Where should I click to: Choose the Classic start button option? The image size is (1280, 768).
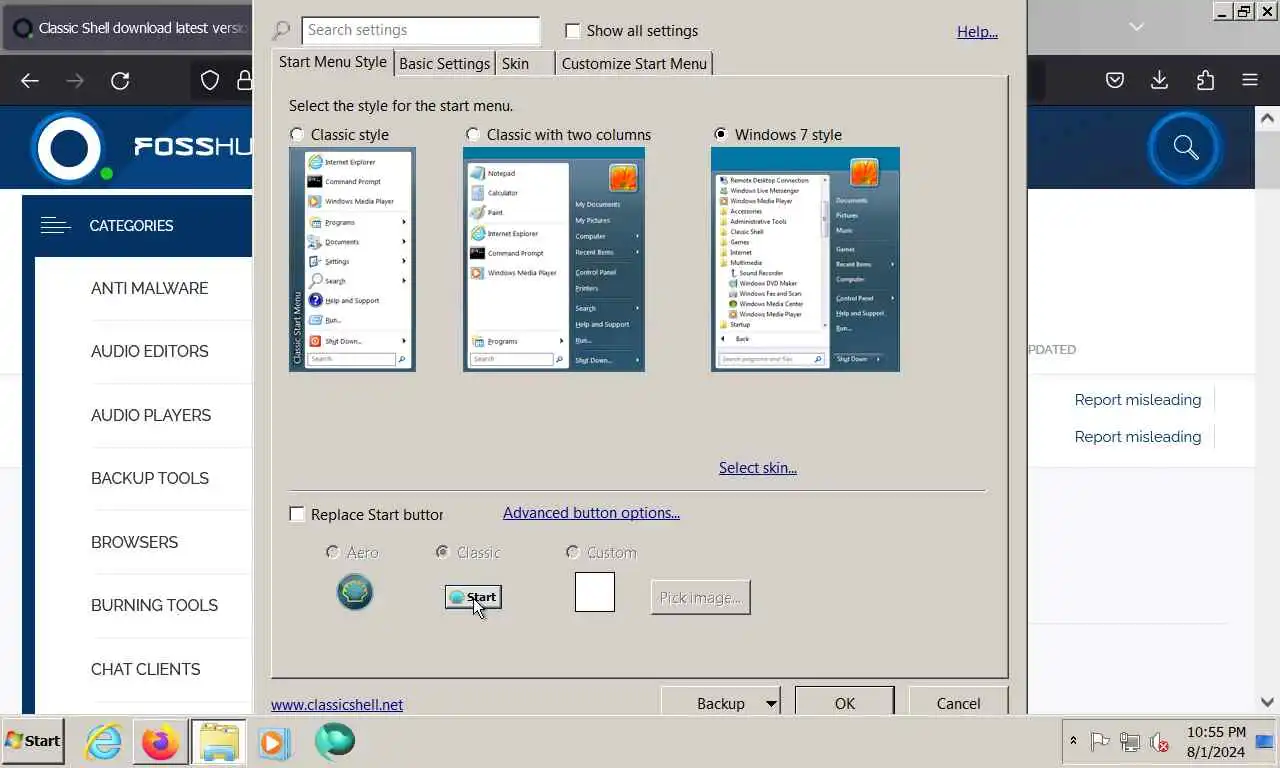(x=443, y=552)
